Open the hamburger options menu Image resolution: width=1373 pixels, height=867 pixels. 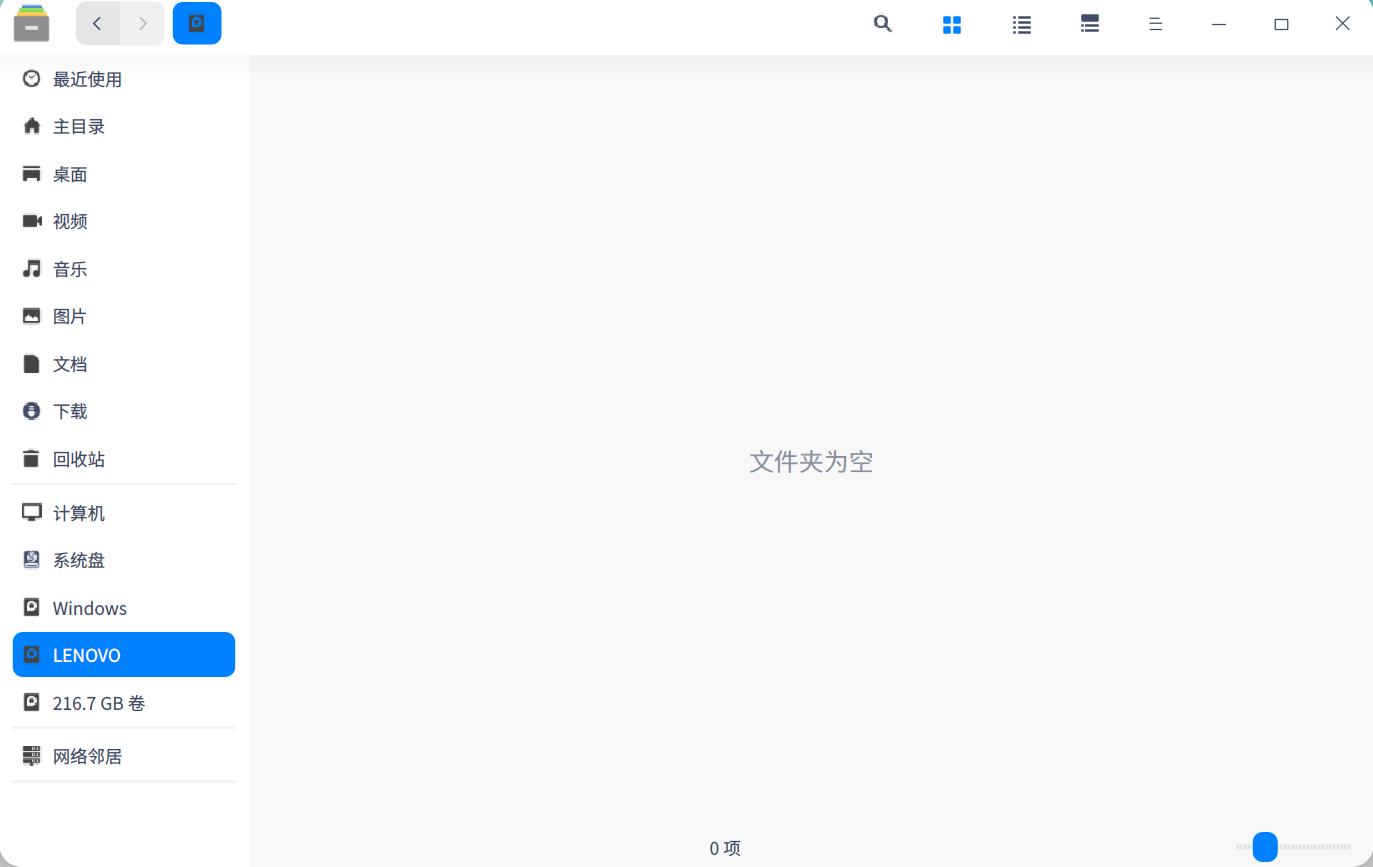coord(1155,23)
